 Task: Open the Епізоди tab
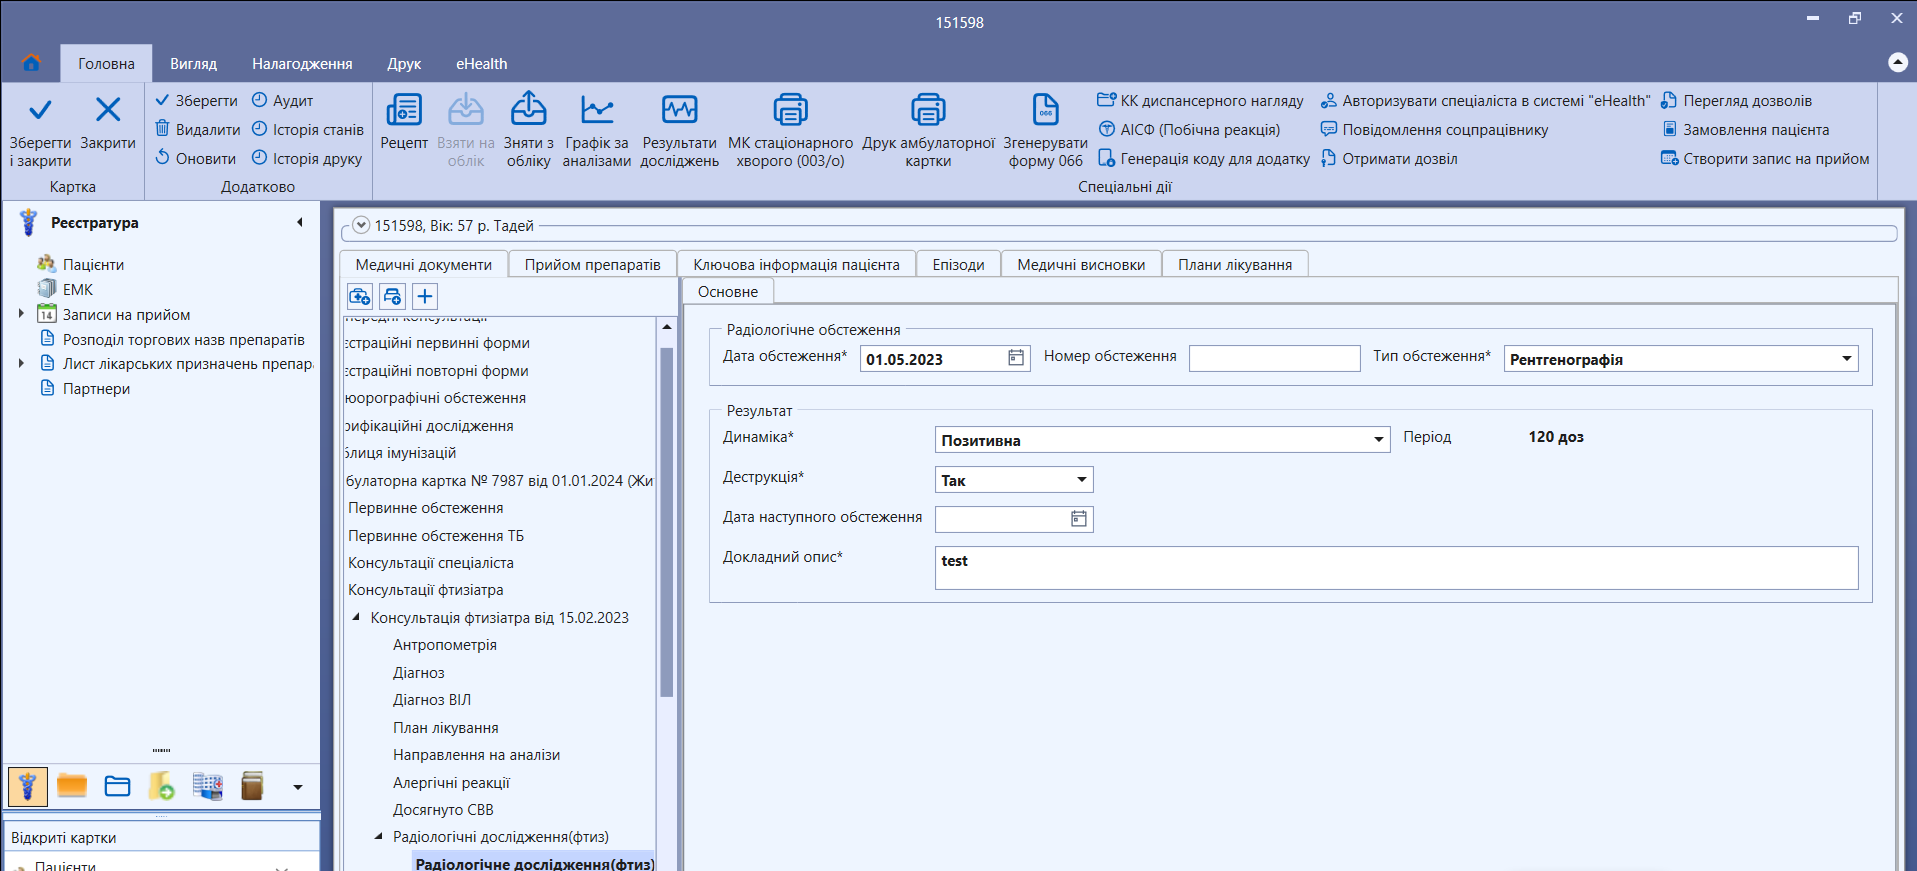[958, 264]
